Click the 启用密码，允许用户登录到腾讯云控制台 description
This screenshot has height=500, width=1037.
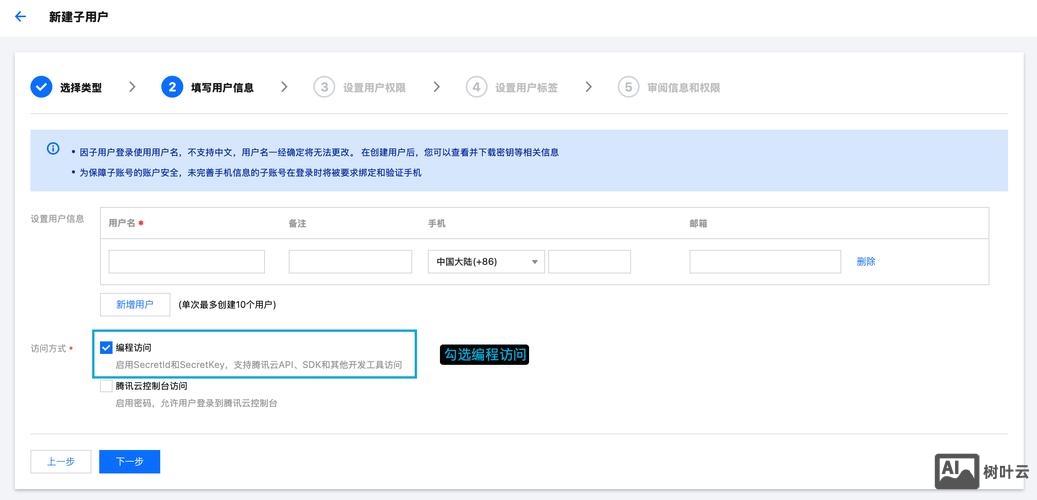pyautogui.click(x=196, y=403)
